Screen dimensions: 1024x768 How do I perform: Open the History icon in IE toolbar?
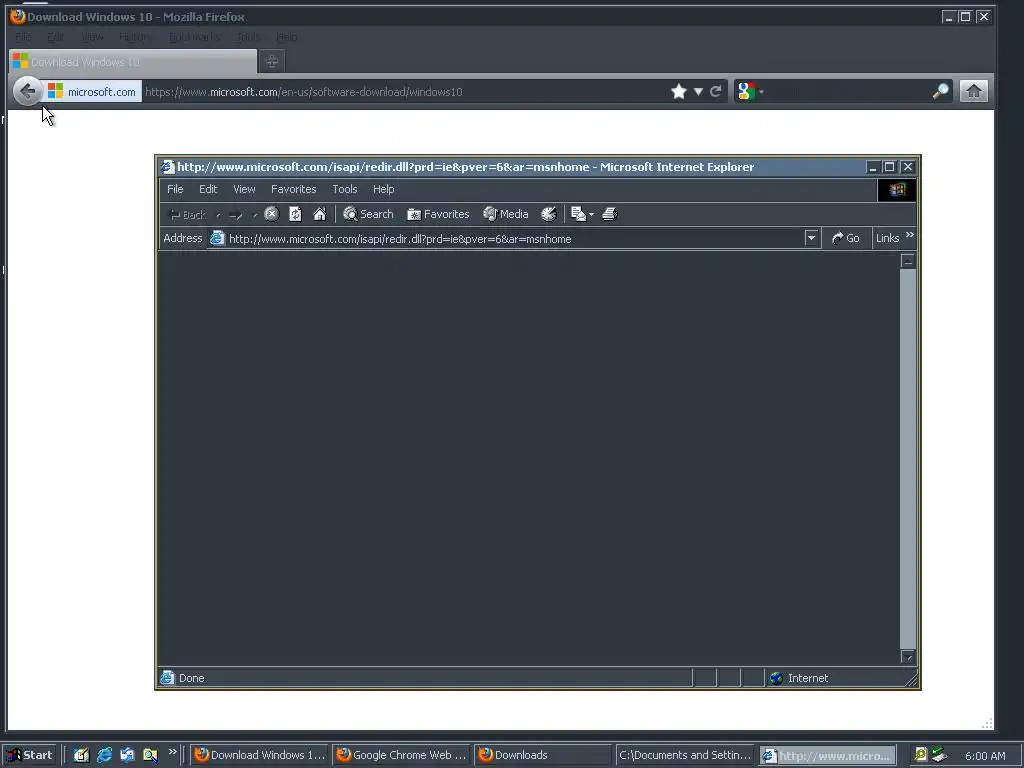[x=549, y=214]
